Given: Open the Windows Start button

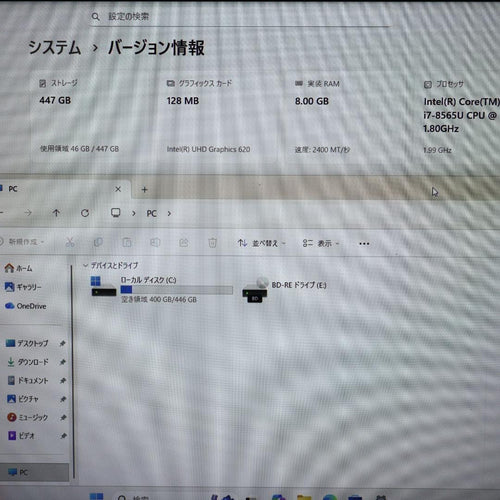Looking at the screenshot, I should pyautogui.click(x=96, y=497).
